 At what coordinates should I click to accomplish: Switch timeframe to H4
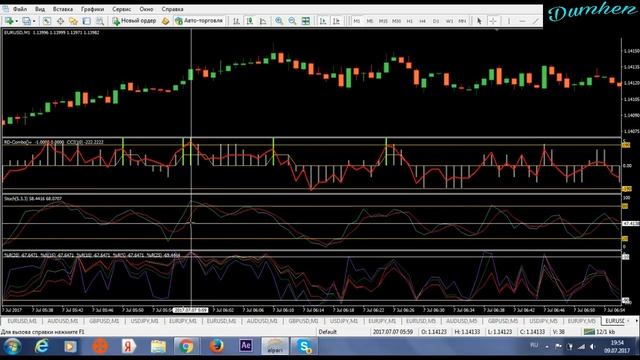coord(422,21)
